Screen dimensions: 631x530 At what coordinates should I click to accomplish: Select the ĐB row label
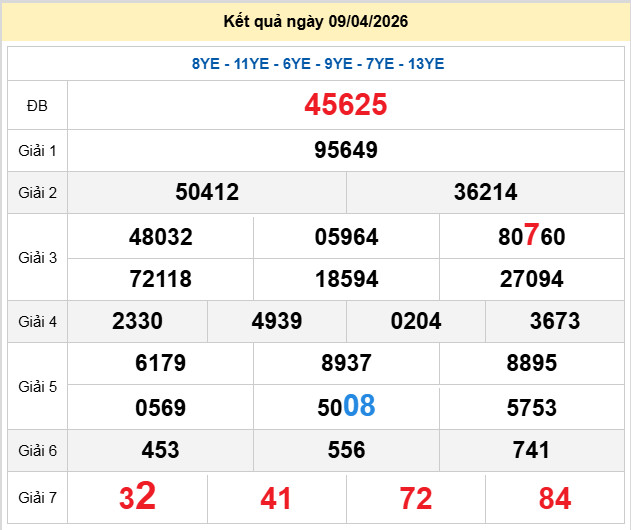coord(37,106)
